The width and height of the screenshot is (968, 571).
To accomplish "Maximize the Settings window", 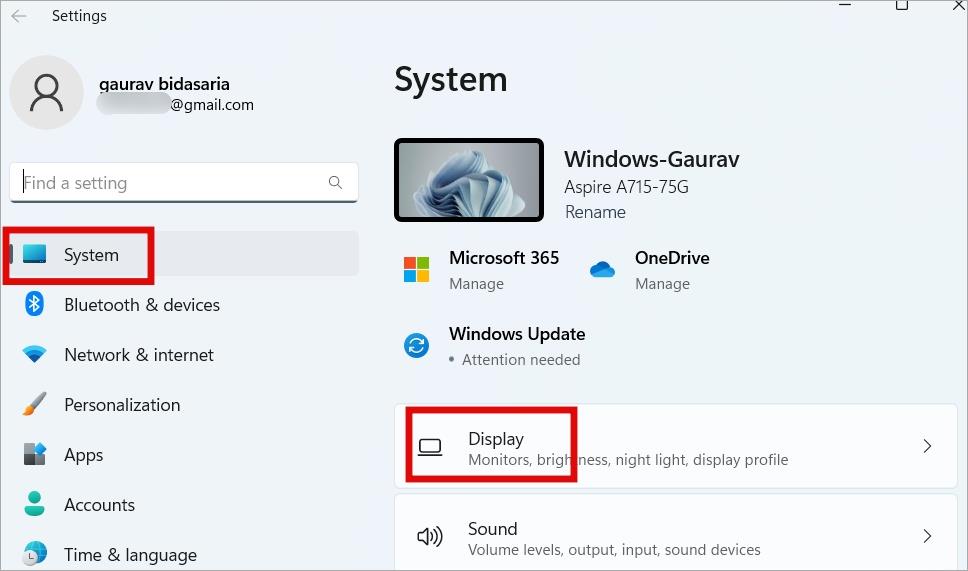I will pos(902,6).
